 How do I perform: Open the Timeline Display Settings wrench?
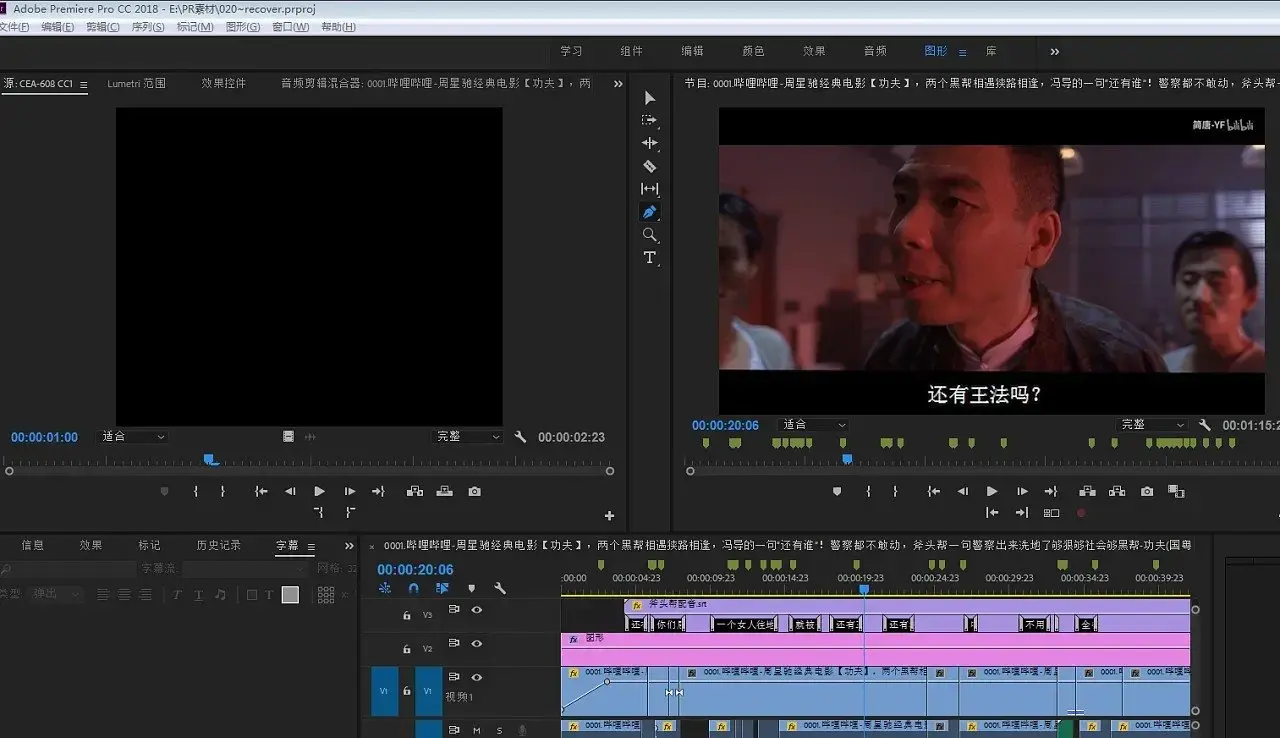(x=500, y=588)
